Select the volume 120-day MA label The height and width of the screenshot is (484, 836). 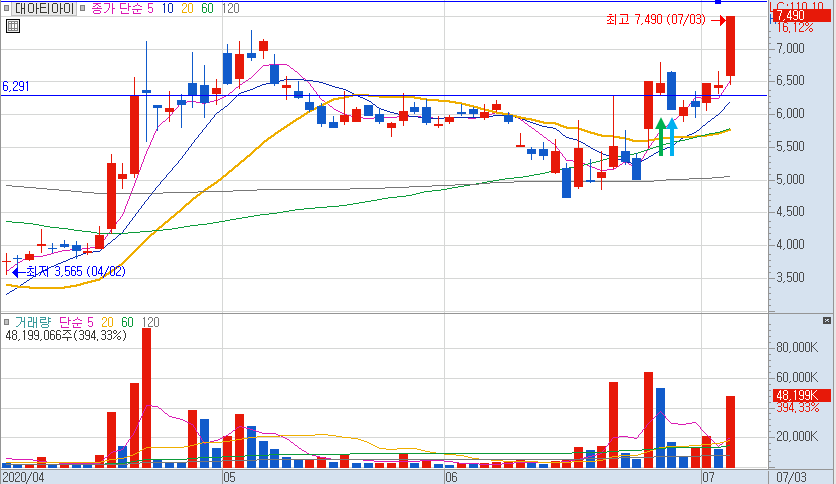coord(150,322)
